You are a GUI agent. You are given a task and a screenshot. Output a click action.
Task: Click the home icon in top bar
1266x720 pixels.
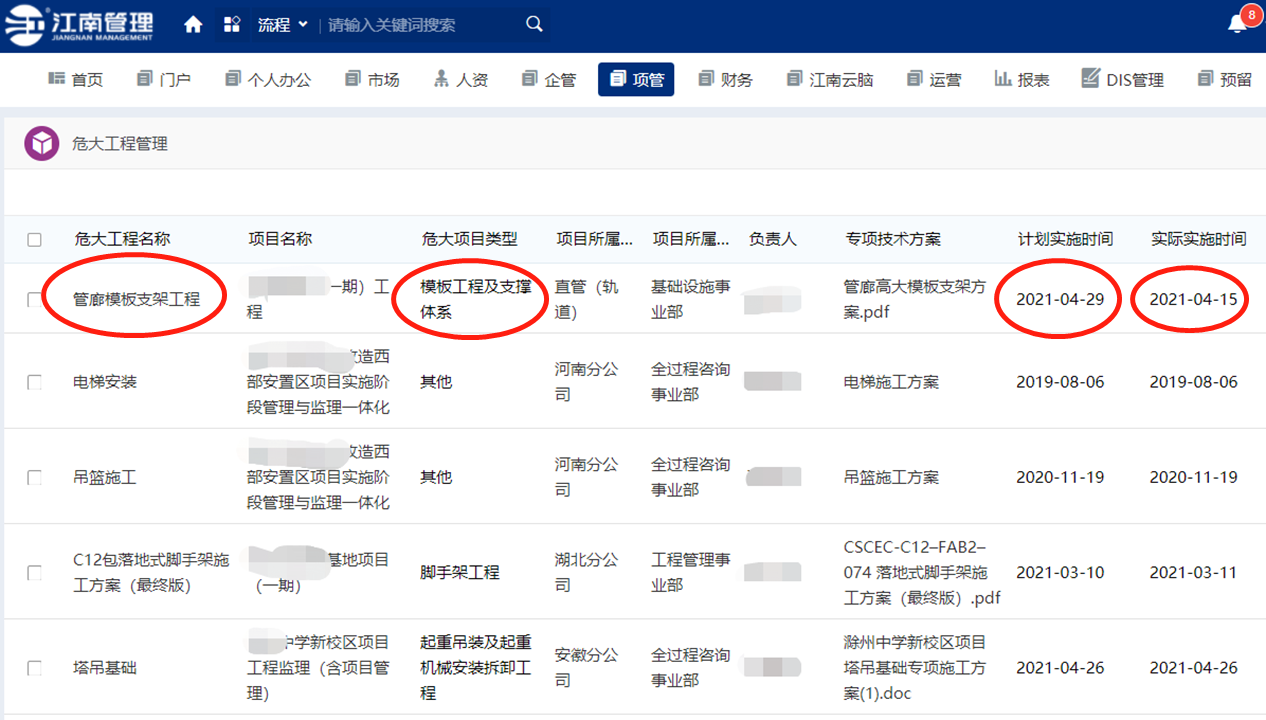point(193,25)
